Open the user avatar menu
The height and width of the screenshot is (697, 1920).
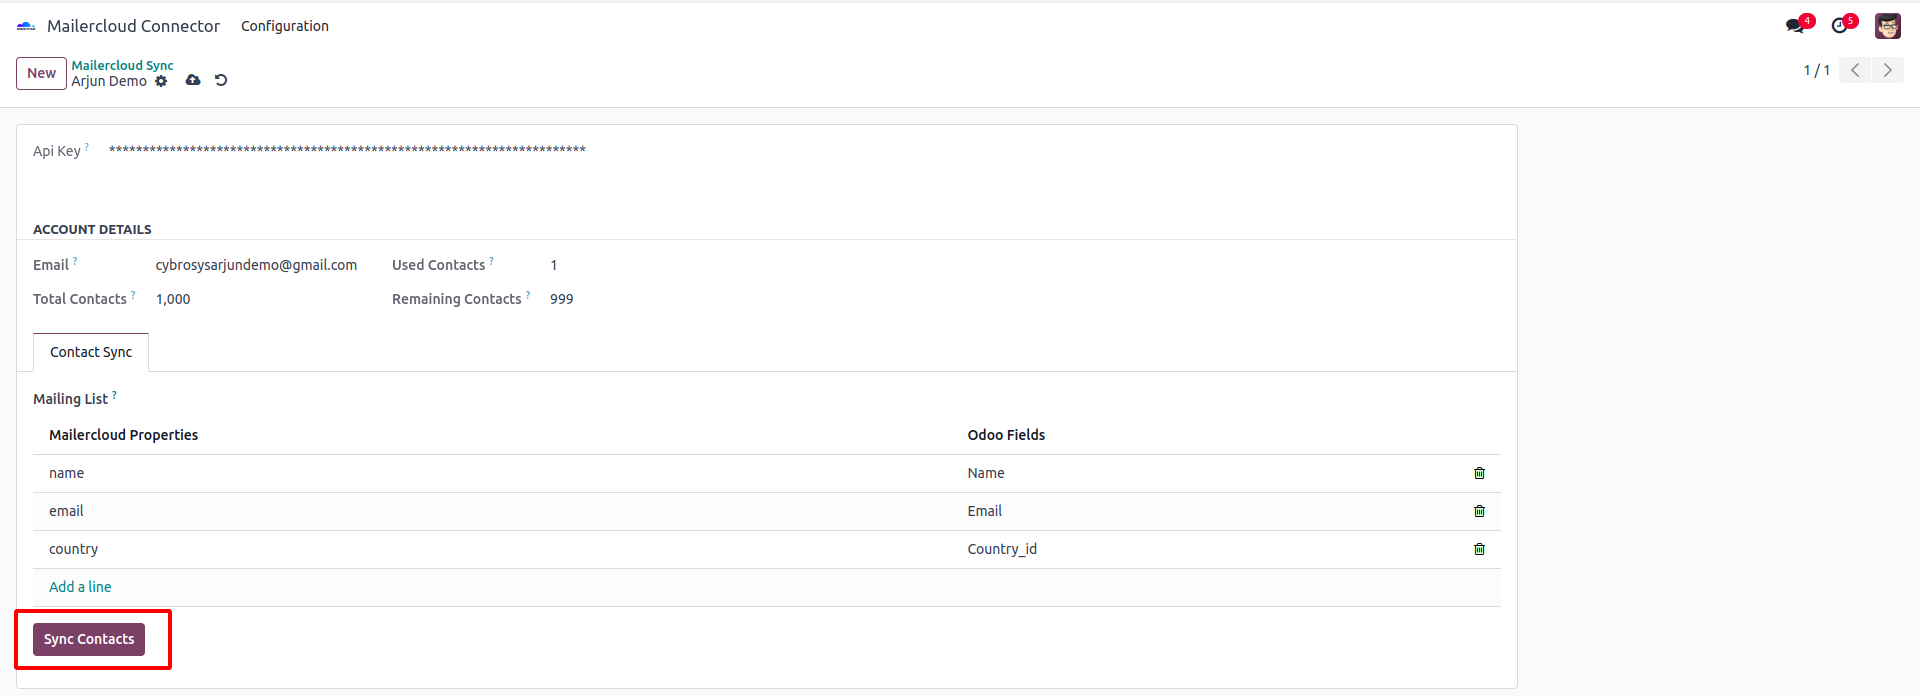tap(1887, 26)
